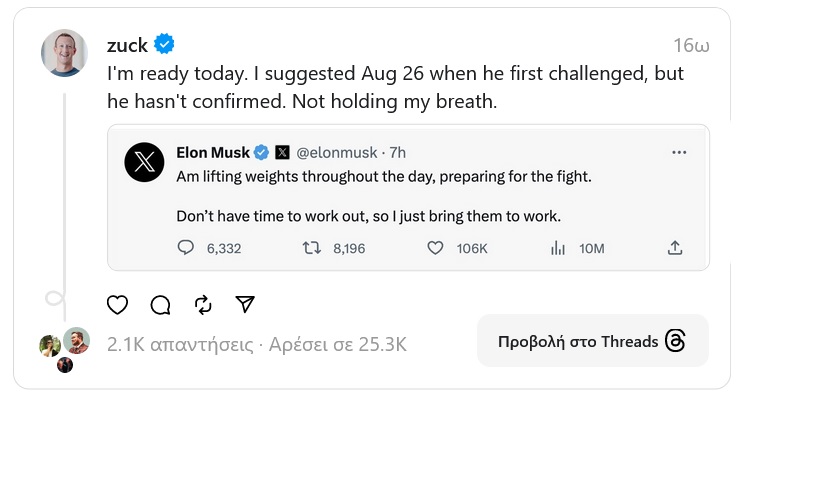Click retweet icon showing 8,196

click(x=312, y=248)
